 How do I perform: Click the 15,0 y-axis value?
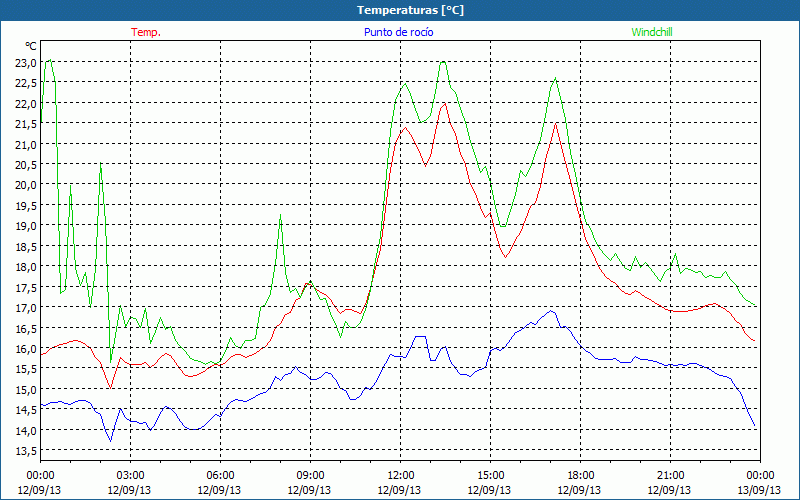pyautogui.click(x=28, y=389)
